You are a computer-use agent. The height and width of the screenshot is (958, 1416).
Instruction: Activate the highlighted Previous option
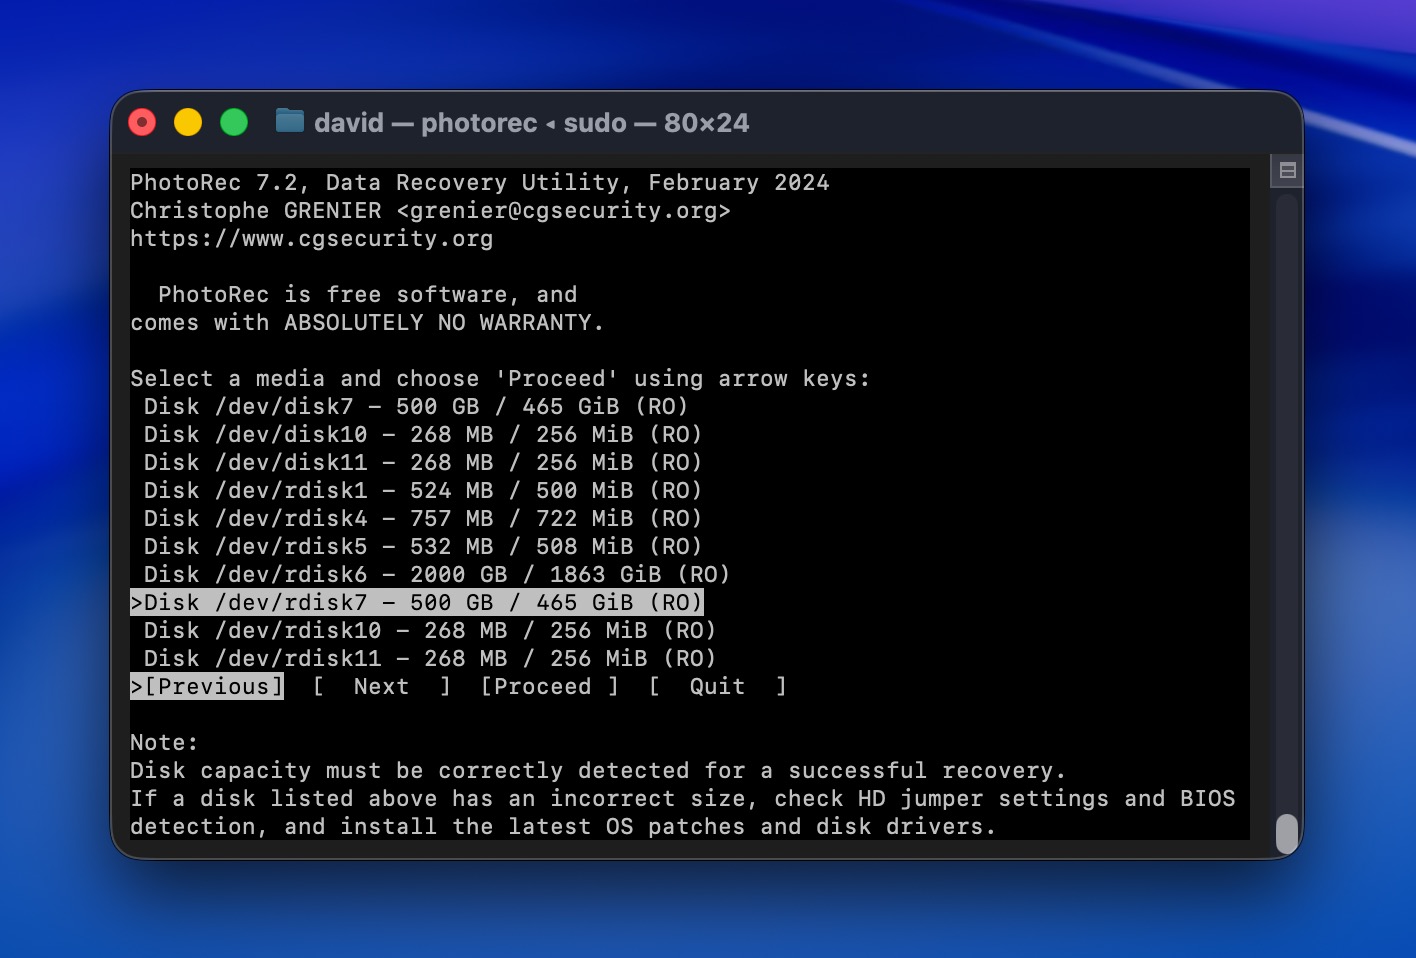pos(207,686)
